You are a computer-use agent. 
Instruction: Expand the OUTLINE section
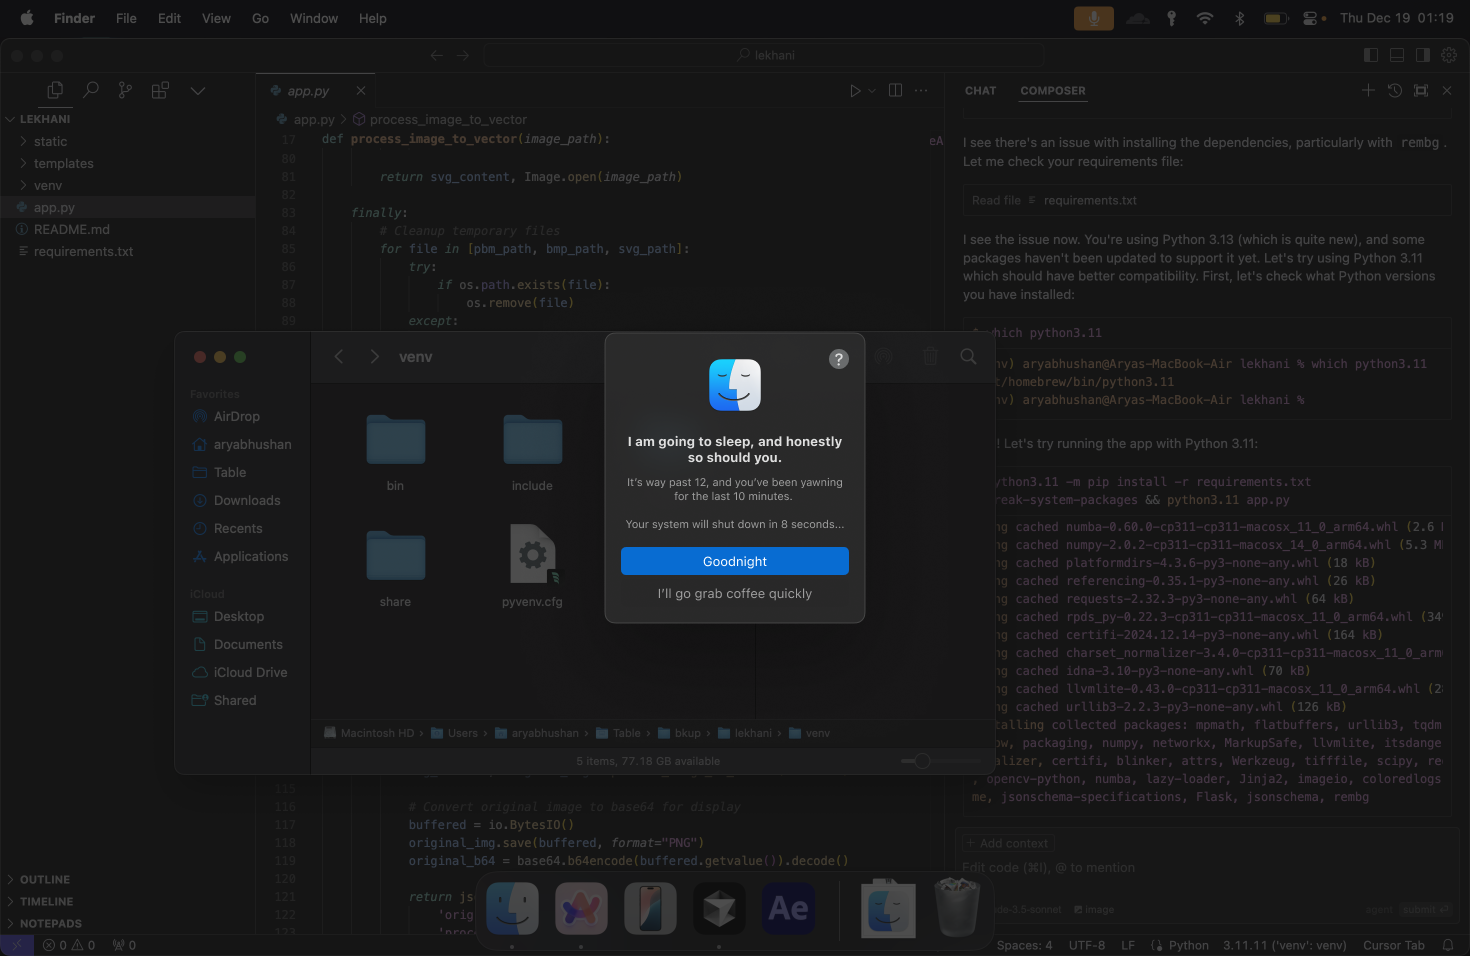point(128,880)
